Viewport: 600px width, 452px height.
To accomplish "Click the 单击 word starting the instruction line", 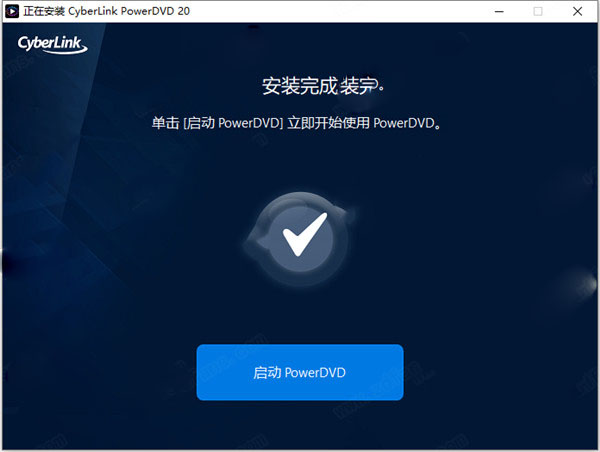I will click(165, 123).
